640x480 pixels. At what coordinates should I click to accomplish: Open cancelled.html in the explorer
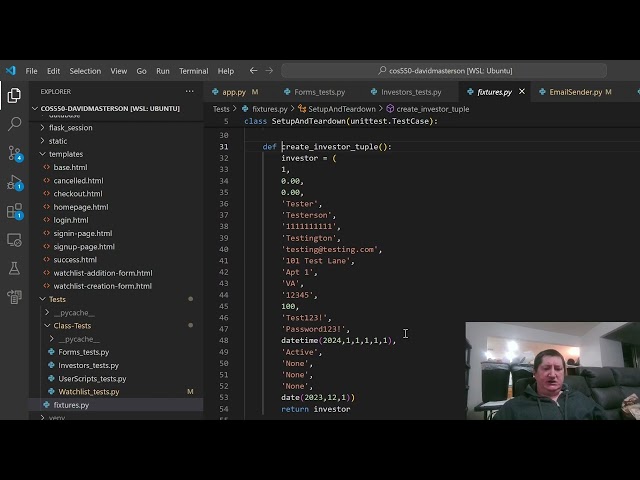[78, 180]
